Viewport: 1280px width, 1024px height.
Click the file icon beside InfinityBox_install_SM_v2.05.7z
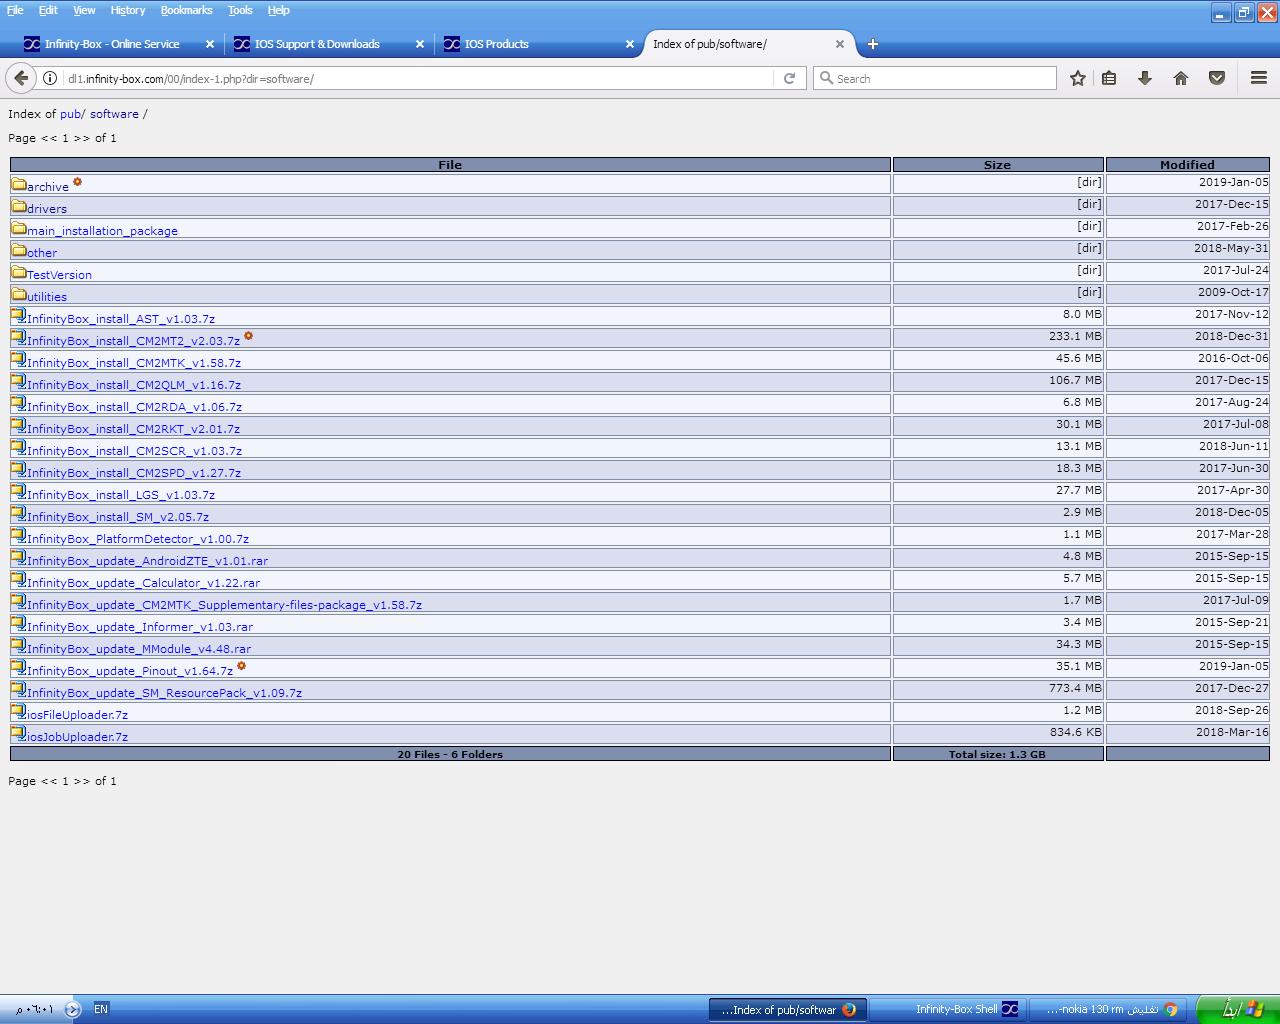click(x=19, y=514)
